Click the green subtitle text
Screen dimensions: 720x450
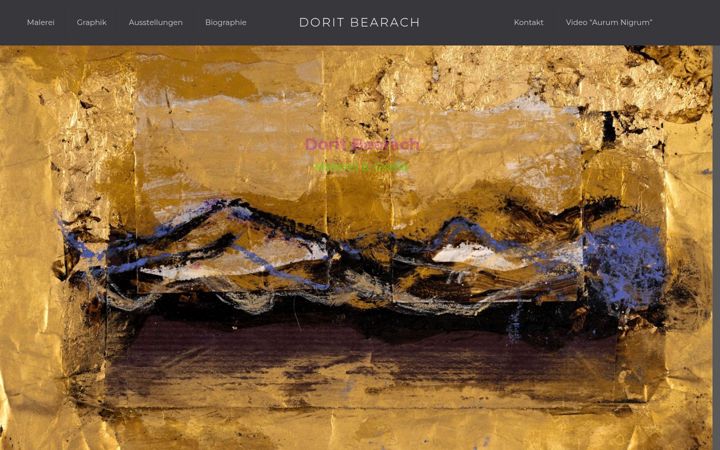pyautogui.click(x=361, y=167)
